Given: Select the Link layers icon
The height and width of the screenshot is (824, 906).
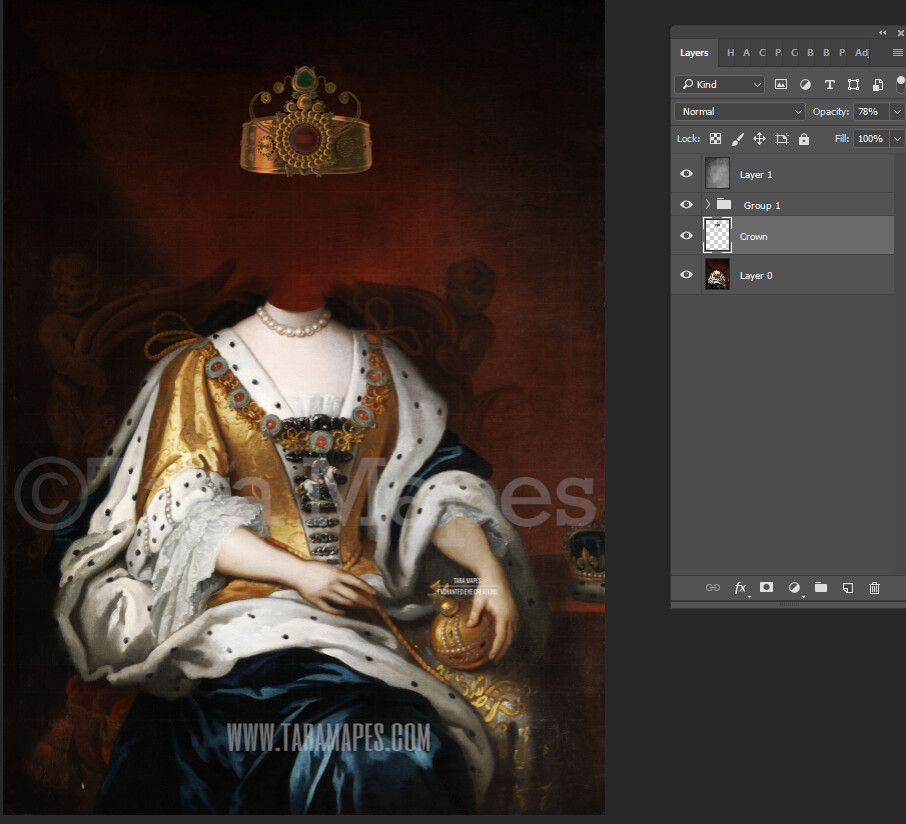Looking at the screenshot, I should pos(713,588).
